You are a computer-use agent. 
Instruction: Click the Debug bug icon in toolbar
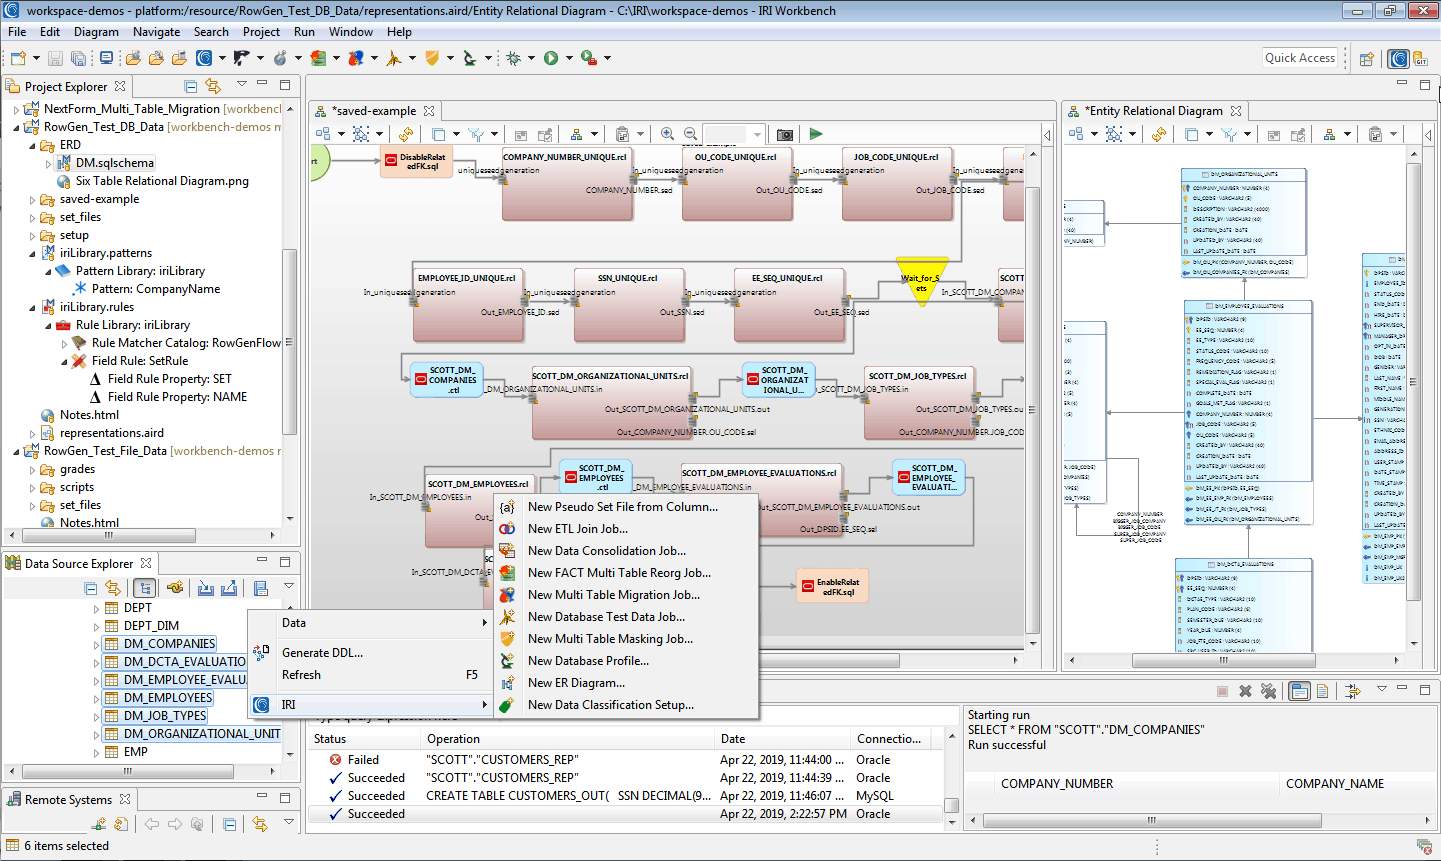(x=513, y=58)
